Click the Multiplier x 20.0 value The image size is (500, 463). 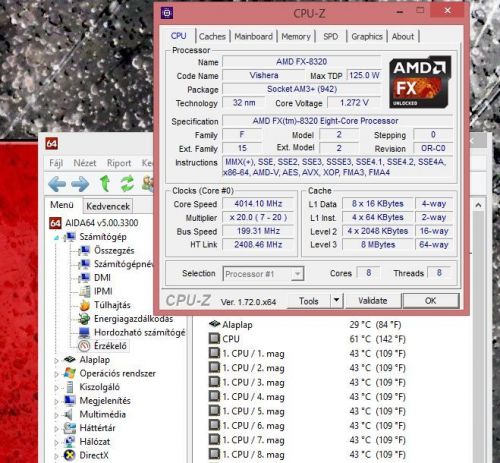click(258, 217)
